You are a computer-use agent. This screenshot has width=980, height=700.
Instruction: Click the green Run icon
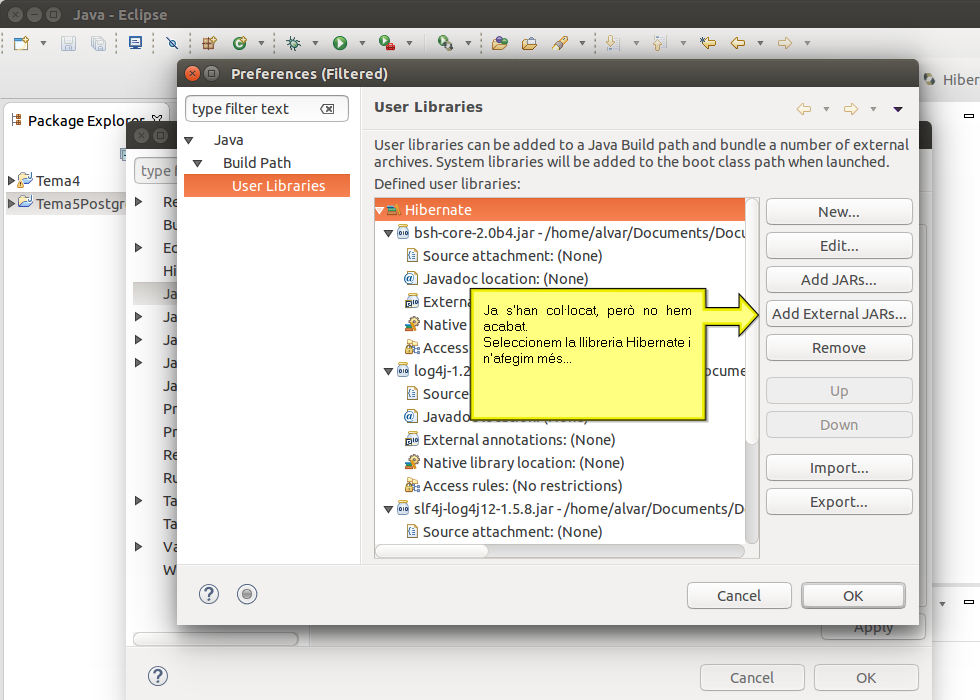pyautogui.click(x=339, y=43)
